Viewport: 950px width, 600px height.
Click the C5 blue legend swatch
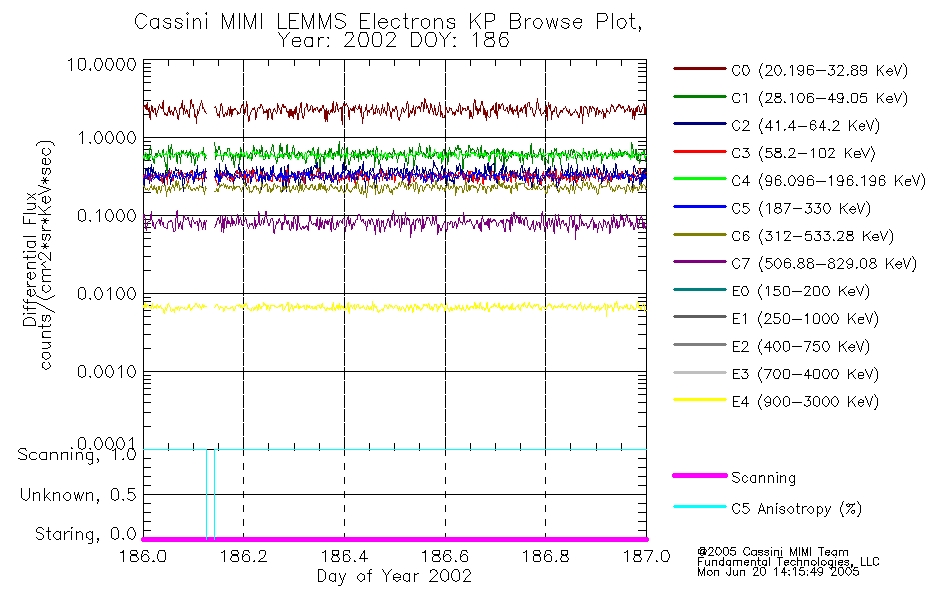click(699, 207)
